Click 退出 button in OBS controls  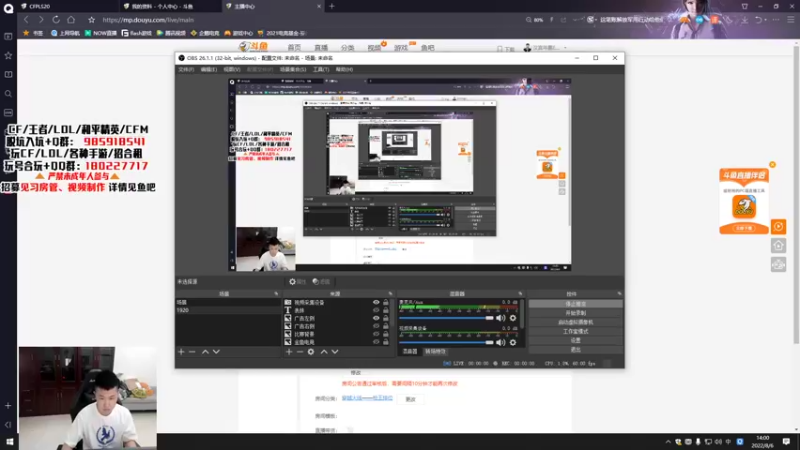point(576,349)
